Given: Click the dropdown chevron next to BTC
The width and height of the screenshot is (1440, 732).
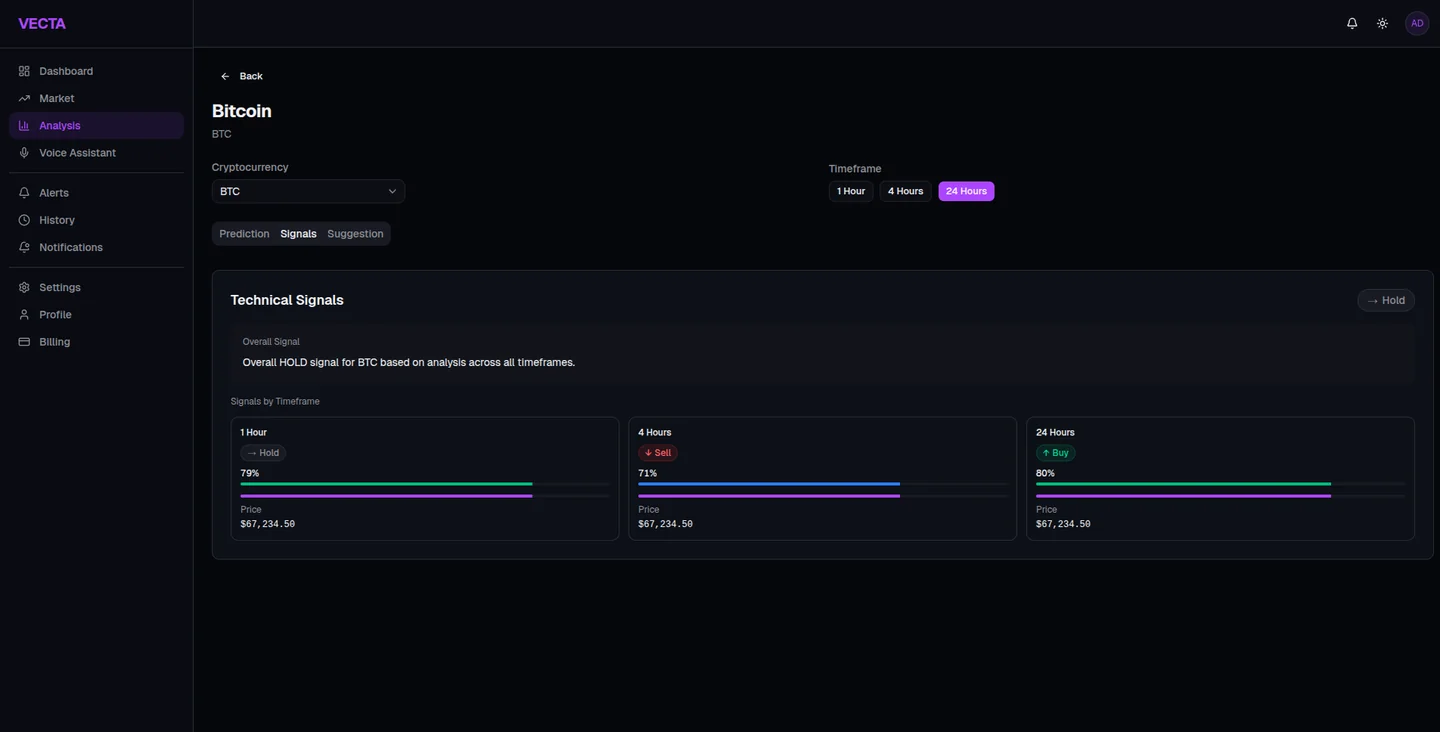Looking at the screenshot, I should pyautogui.click(x=392, y=191).
